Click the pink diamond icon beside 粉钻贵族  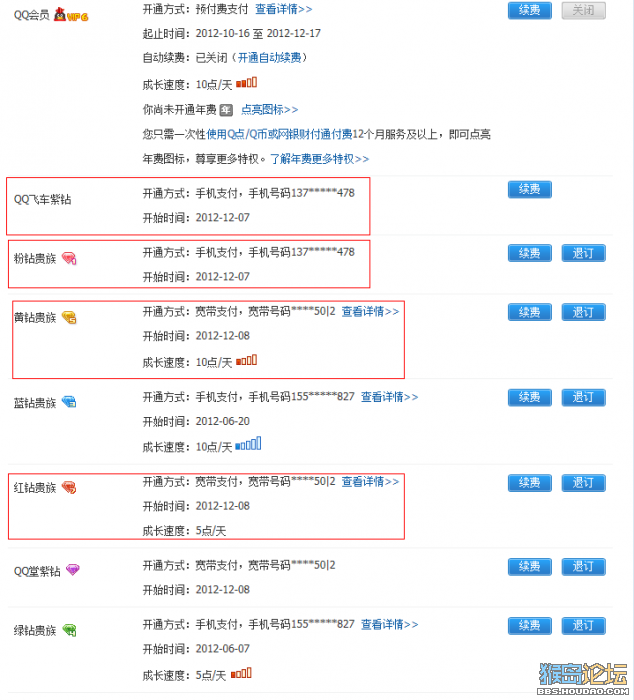coord(69,258)
